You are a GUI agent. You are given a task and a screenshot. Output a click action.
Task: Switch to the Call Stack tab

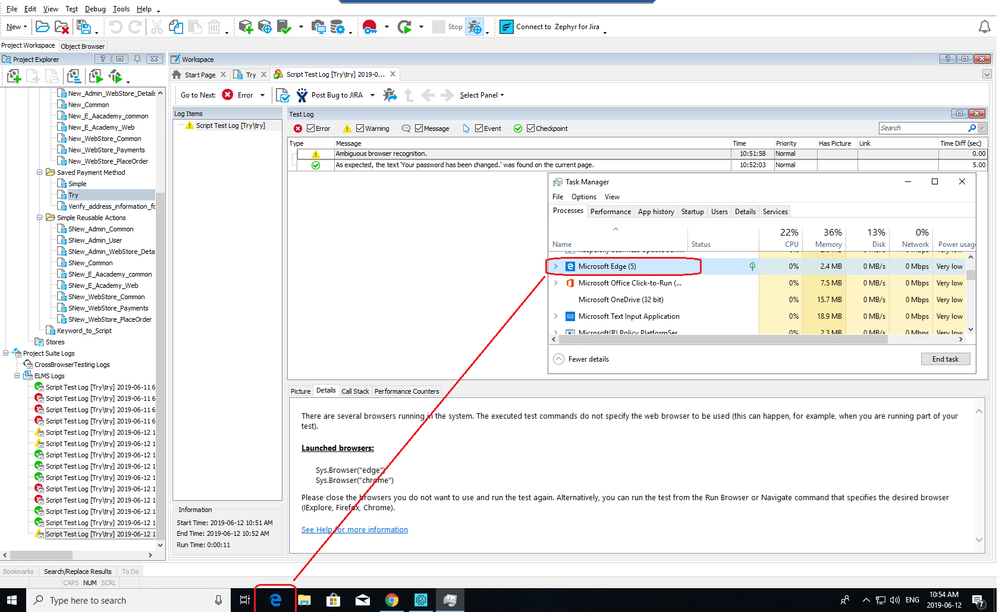pos(355,391)
